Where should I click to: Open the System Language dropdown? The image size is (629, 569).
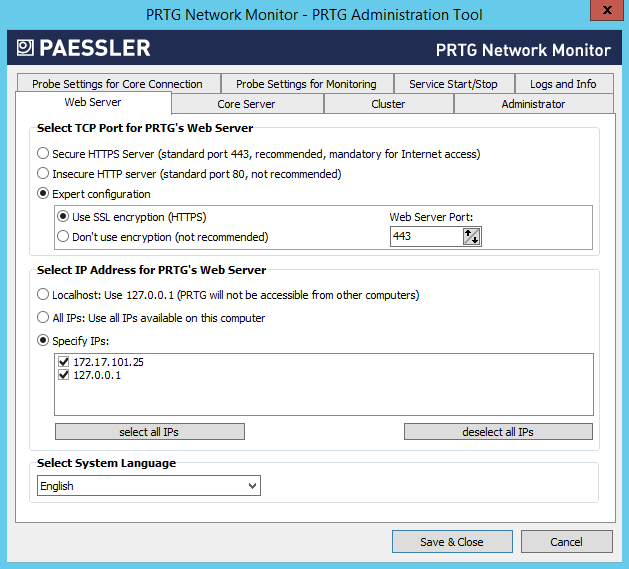pyautogui.click(x=149, y=486)
